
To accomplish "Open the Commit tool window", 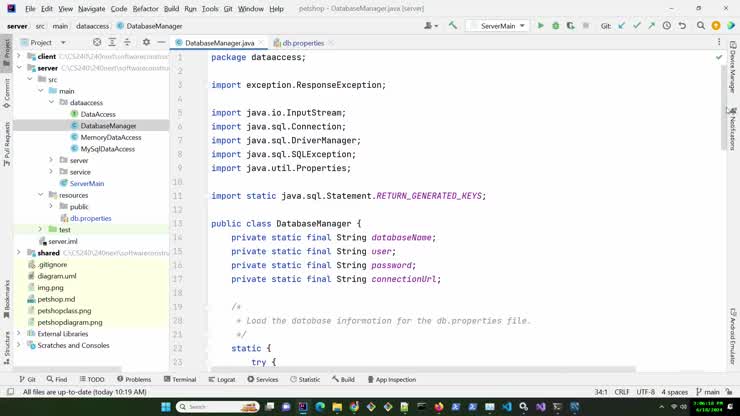I will [7, 93].
